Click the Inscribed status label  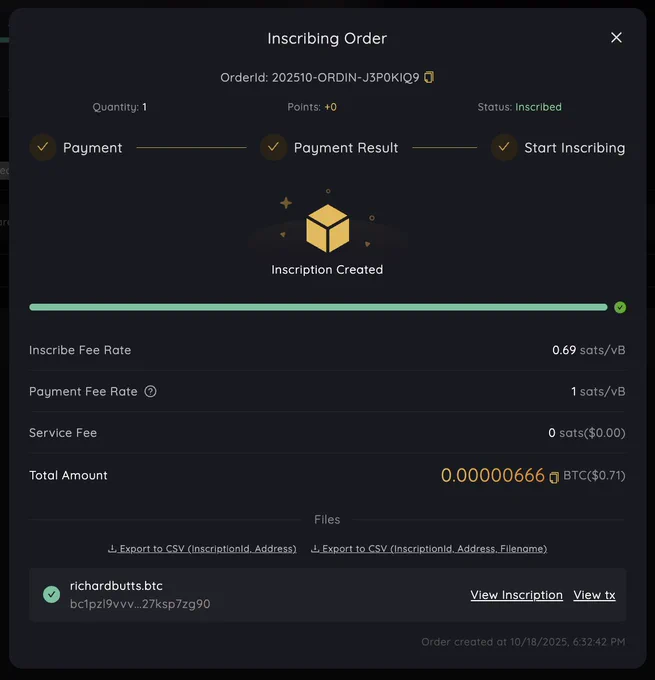click(538, 107)
